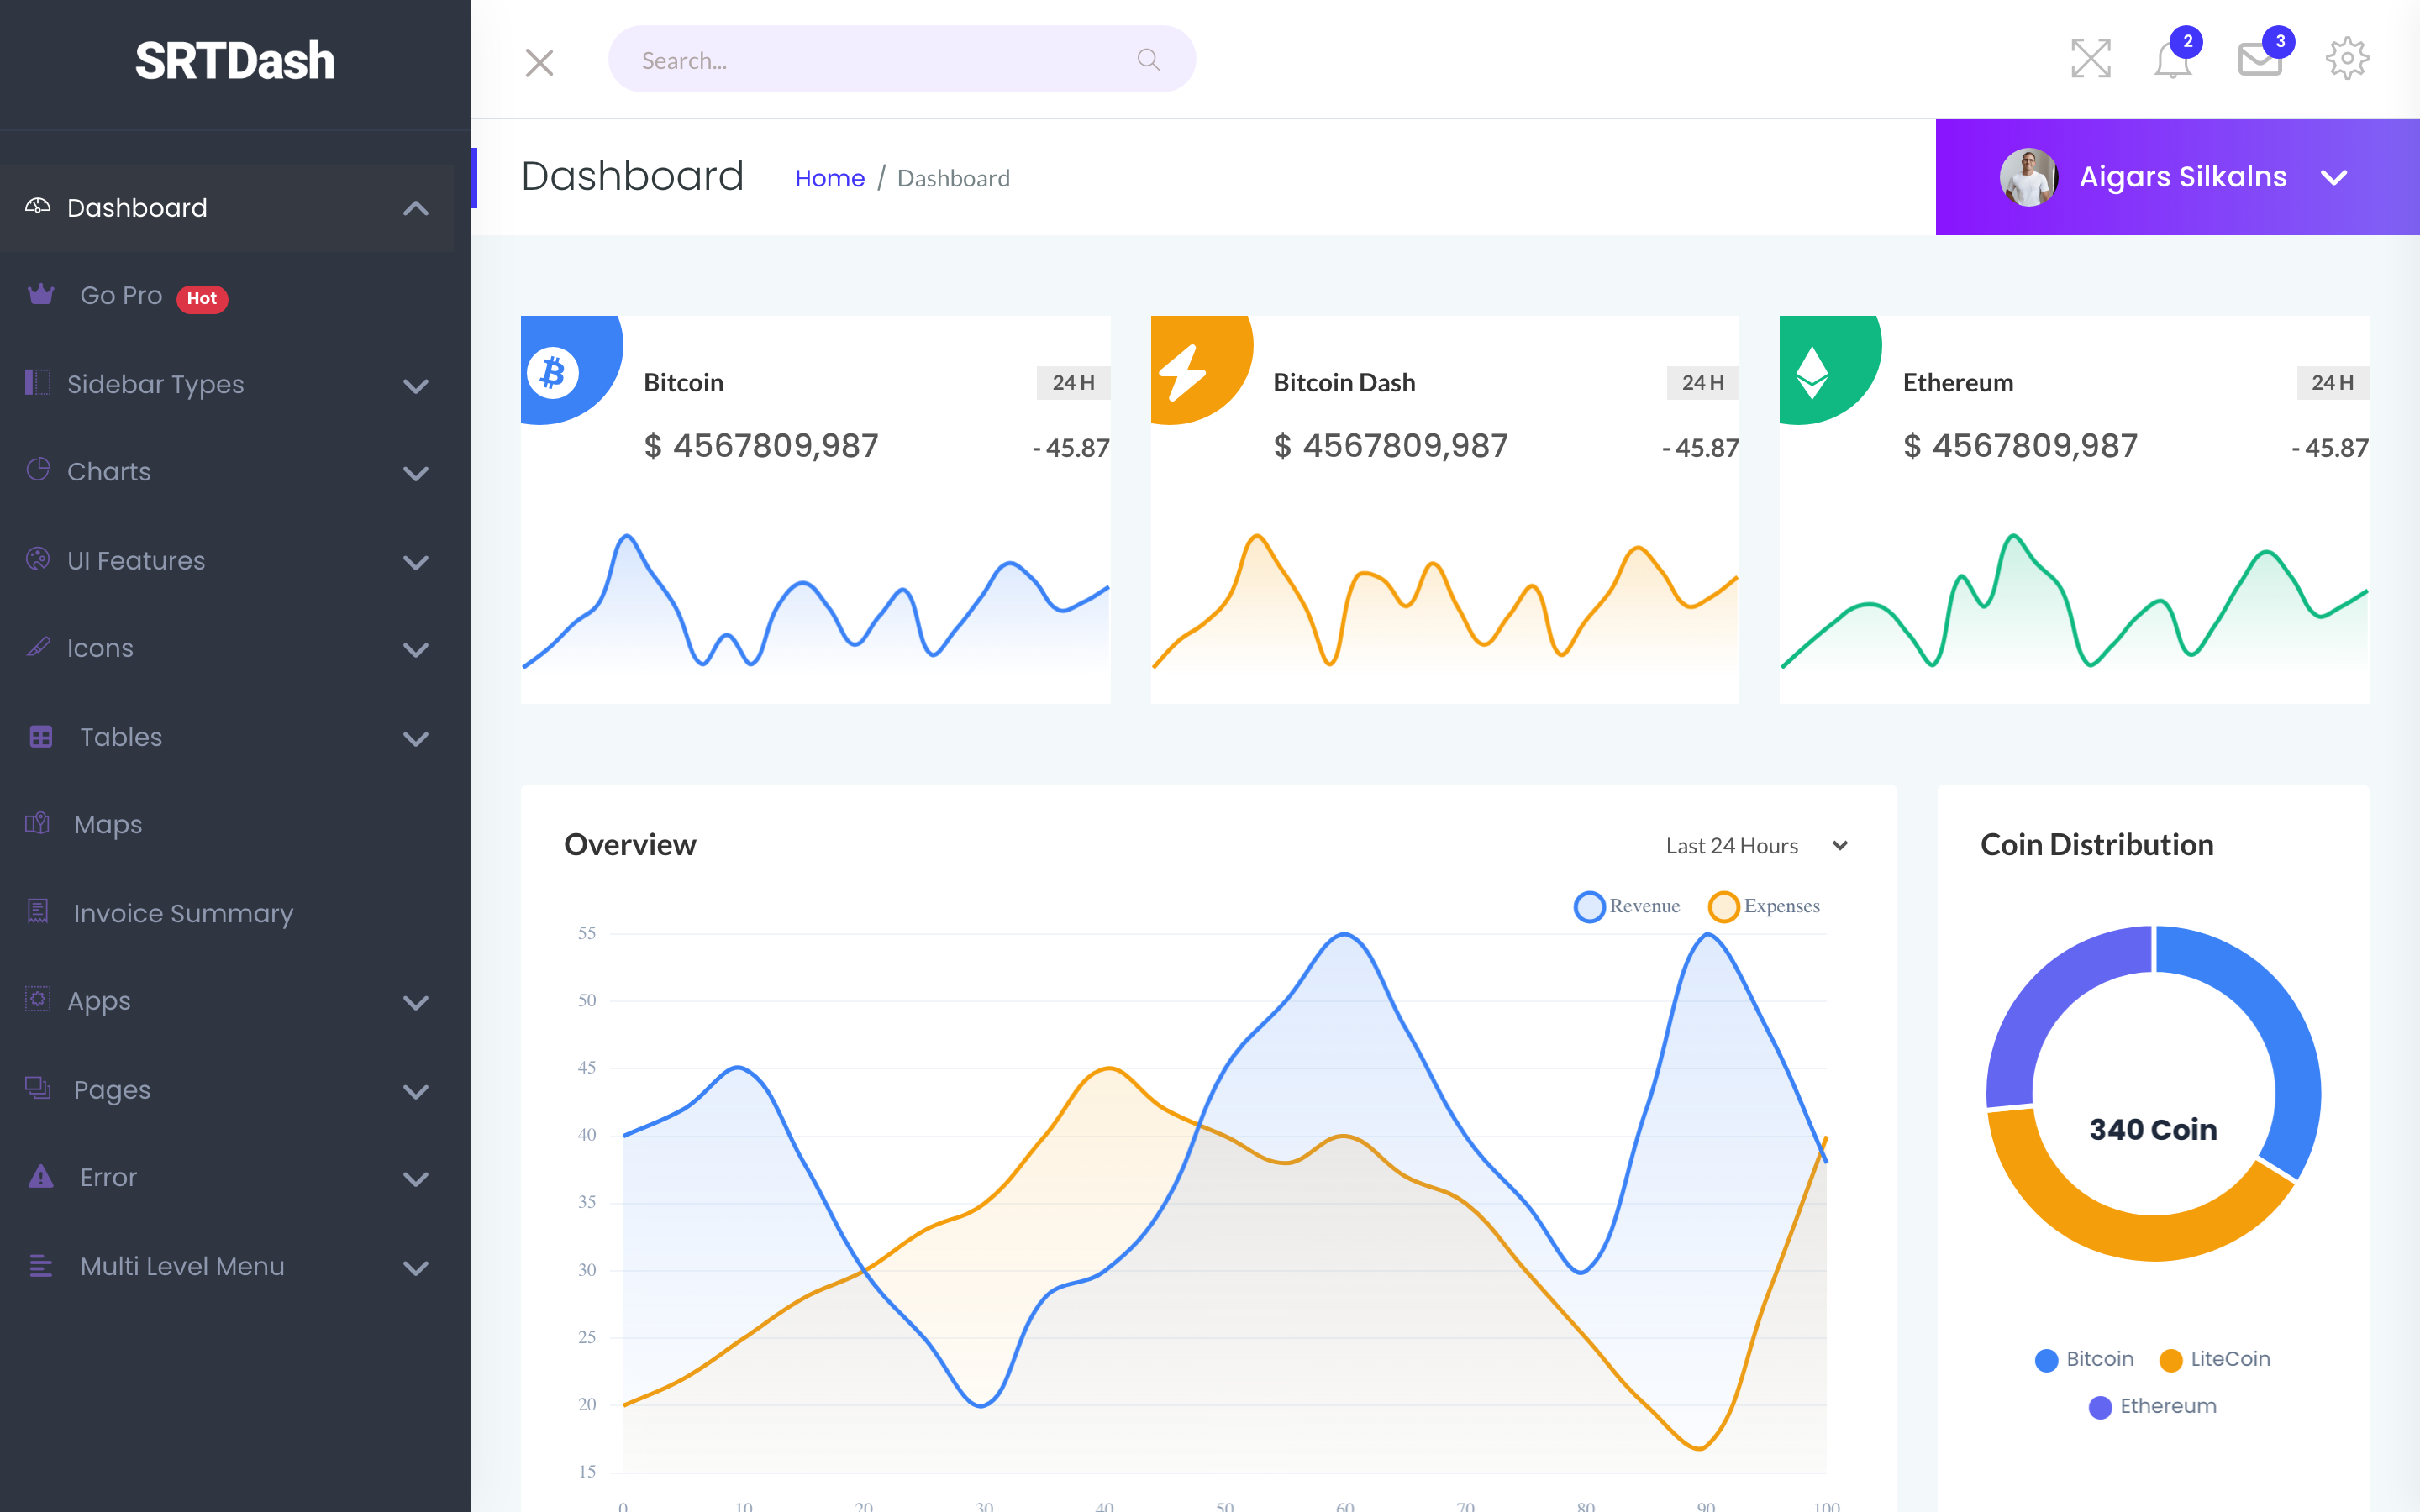This screenshot has height=1512, width=2420.
Task: Toggle Expenses series in Overview legend
Action: [x=1764, y=906]
